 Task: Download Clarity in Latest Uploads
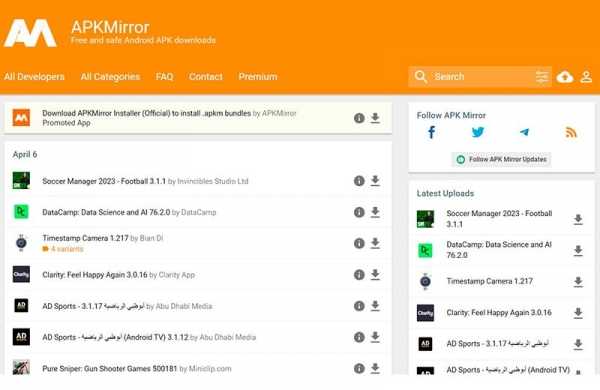point(578,313)
